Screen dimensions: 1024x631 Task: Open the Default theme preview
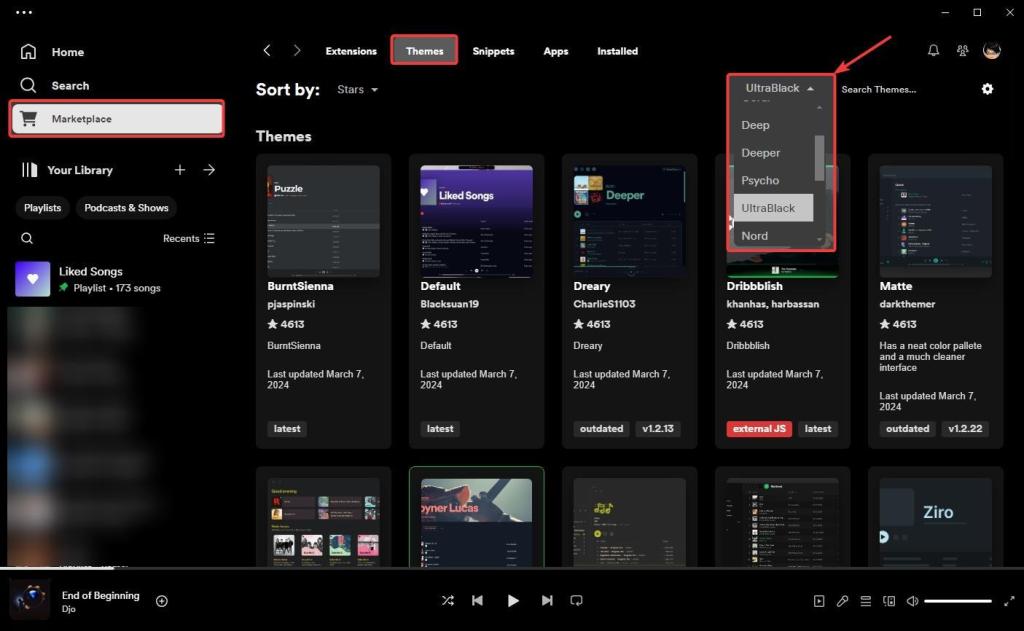tap(476, 221)
